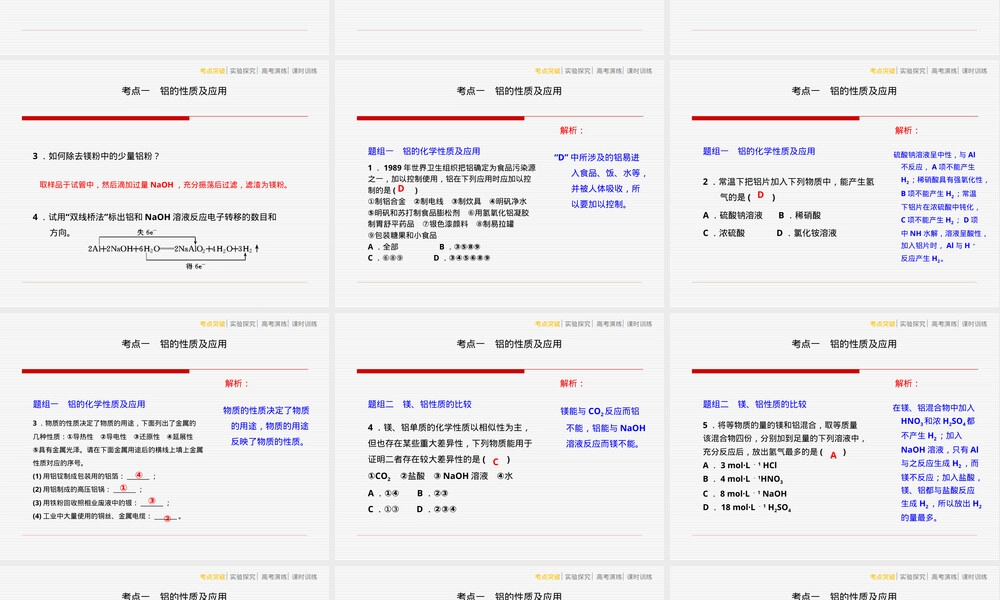Select option D 18 mol·L⁻¹ H₂SO₄

(747, 508)
